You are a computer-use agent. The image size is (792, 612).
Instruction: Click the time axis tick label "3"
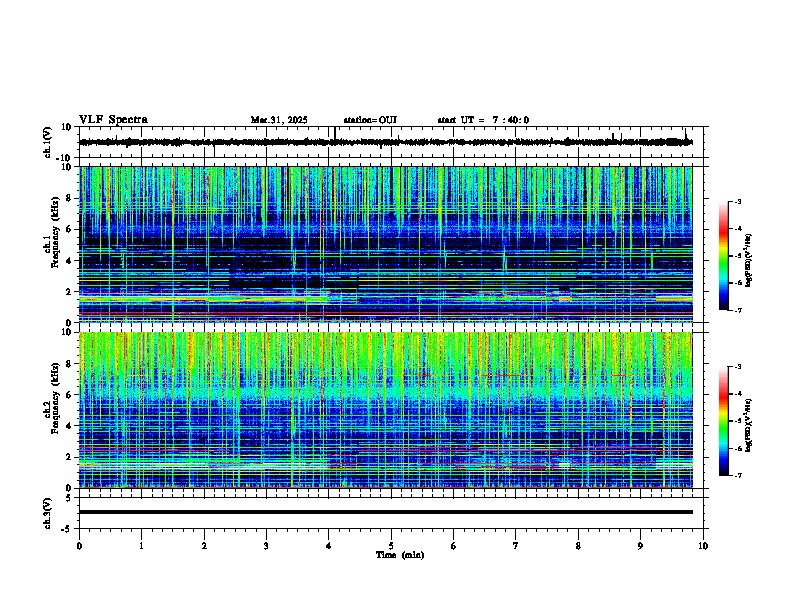(x=266, y=546)
